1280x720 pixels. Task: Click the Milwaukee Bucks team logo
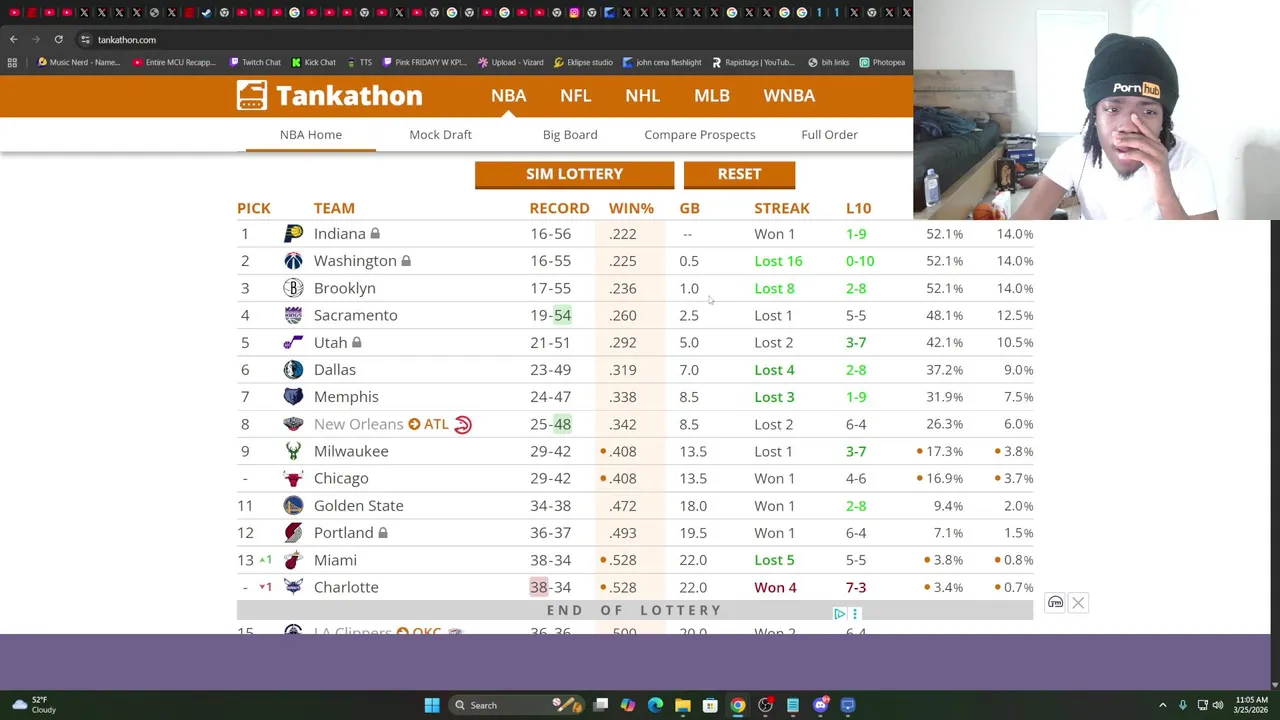click(x=293, y=451)
